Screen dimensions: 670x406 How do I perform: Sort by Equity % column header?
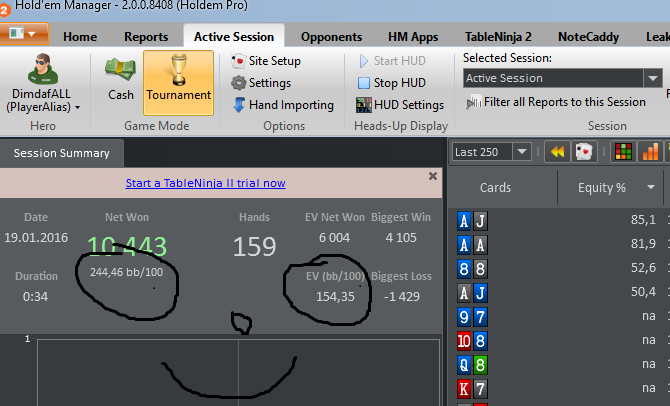pyautogui.click(x=602, y=188)
